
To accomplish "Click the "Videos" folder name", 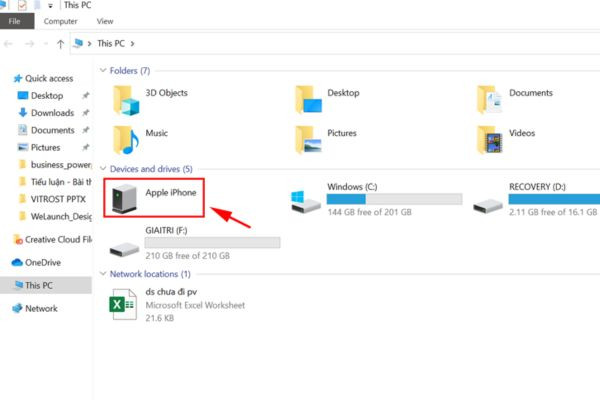I will point(522,133).
